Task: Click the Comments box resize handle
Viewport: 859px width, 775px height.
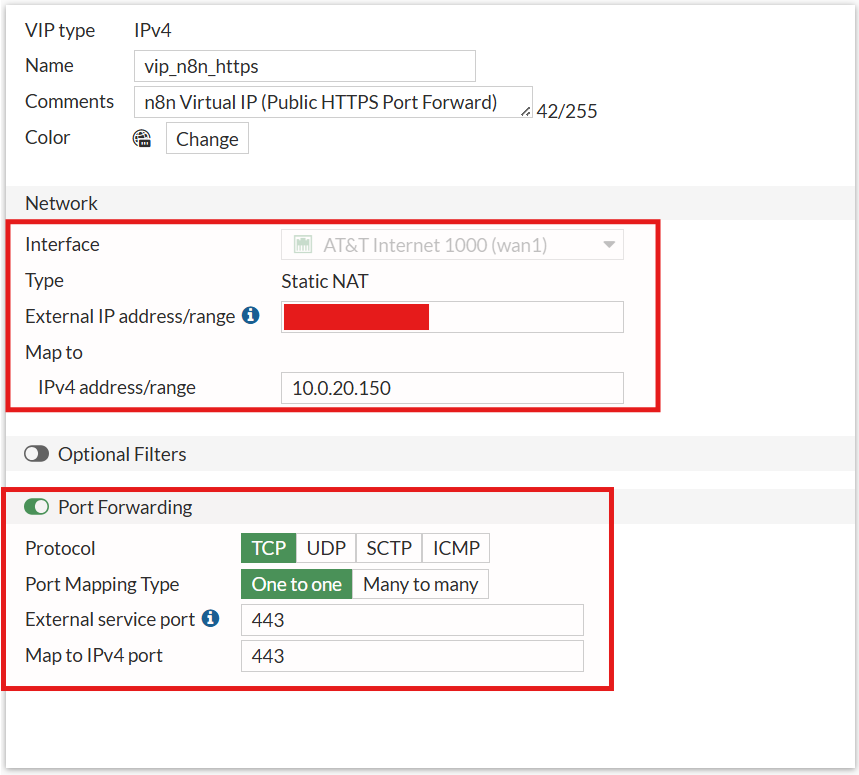Action: [527, 111]
